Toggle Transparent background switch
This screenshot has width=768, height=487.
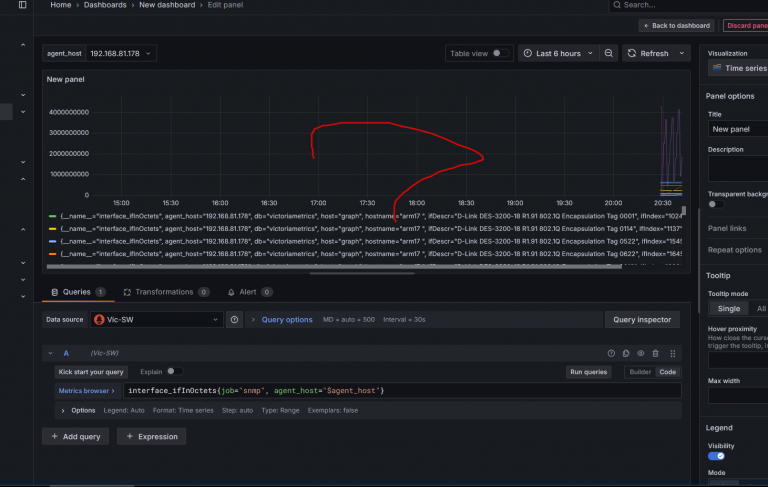click(716, 204)
